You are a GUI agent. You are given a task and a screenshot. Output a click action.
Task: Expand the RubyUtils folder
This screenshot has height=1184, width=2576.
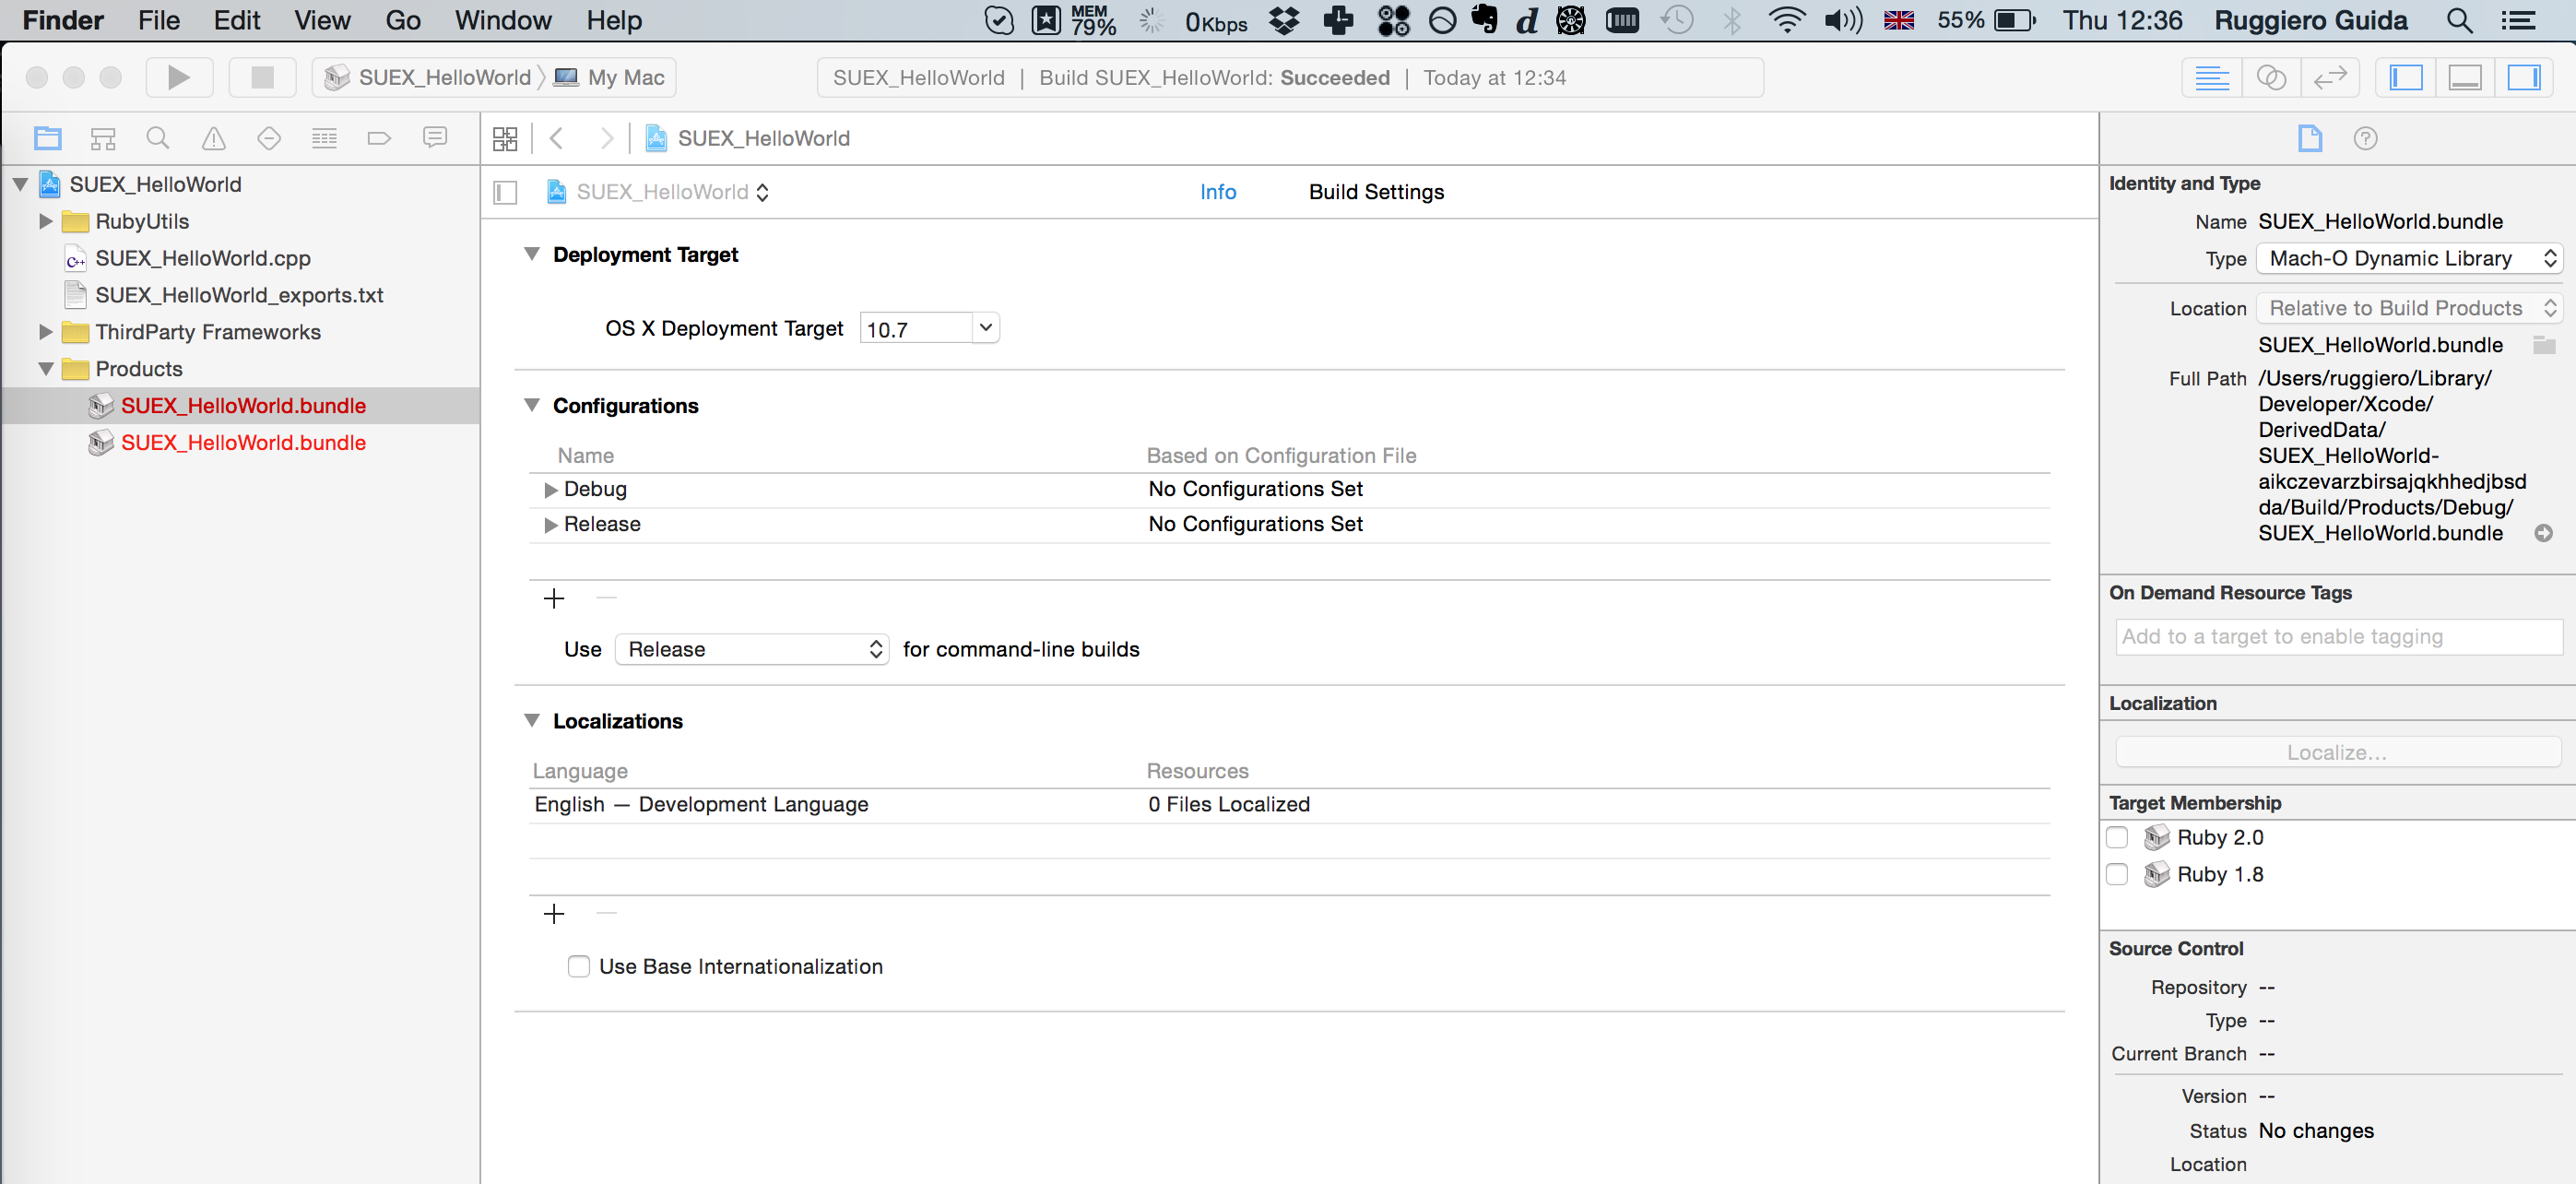pyautogui.click(x=46, y=221)
